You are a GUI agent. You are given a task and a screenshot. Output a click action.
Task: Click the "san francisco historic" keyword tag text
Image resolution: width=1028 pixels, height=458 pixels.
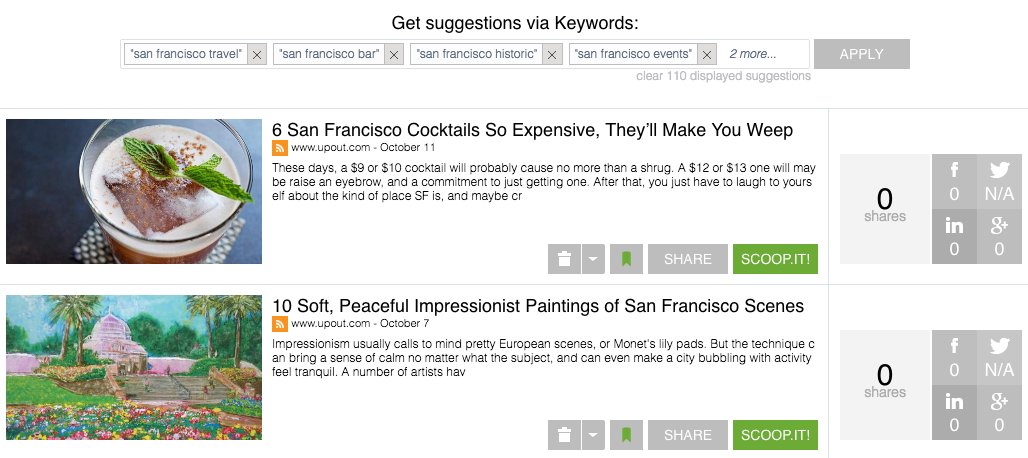477,54
